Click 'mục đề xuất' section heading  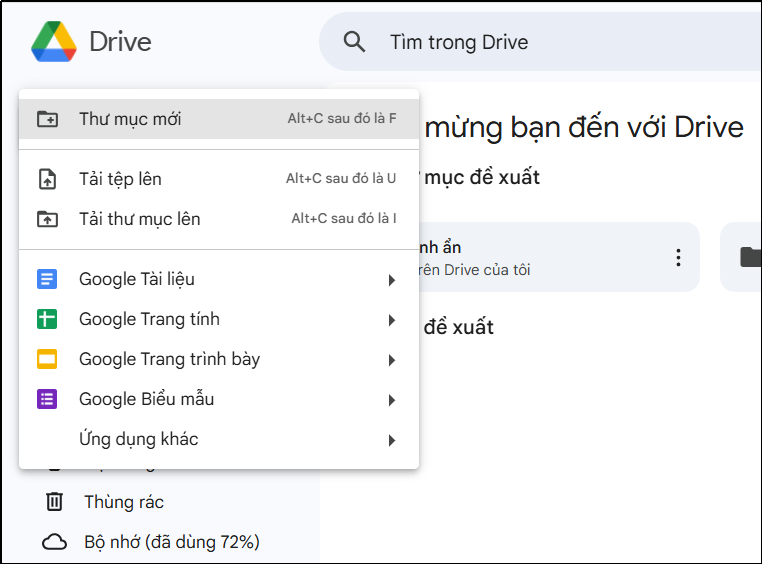coord(482,177)
